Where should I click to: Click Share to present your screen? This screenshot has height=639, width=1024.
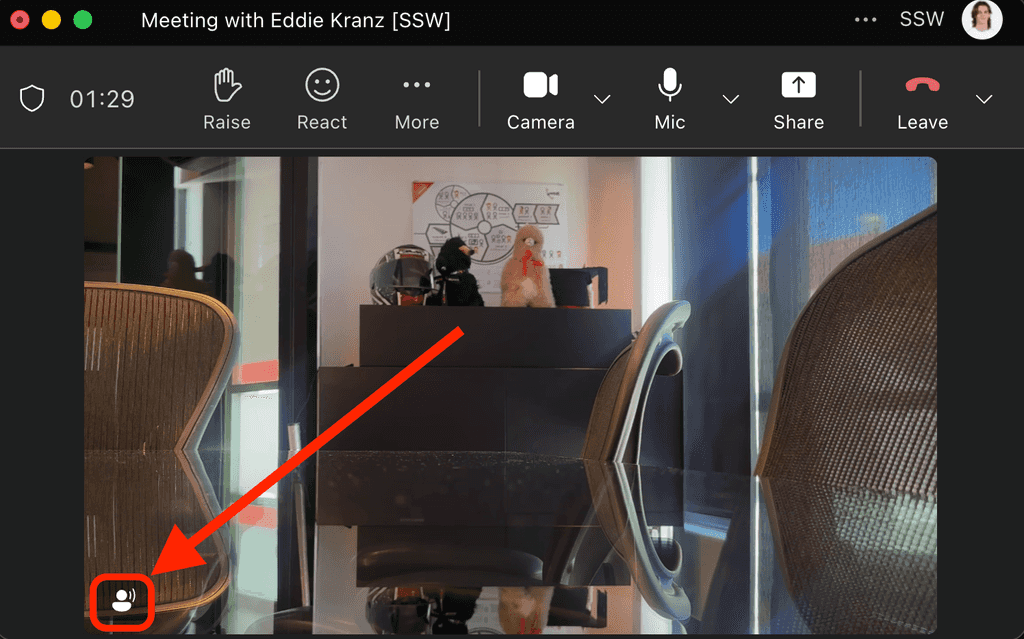tap(798, 99)
